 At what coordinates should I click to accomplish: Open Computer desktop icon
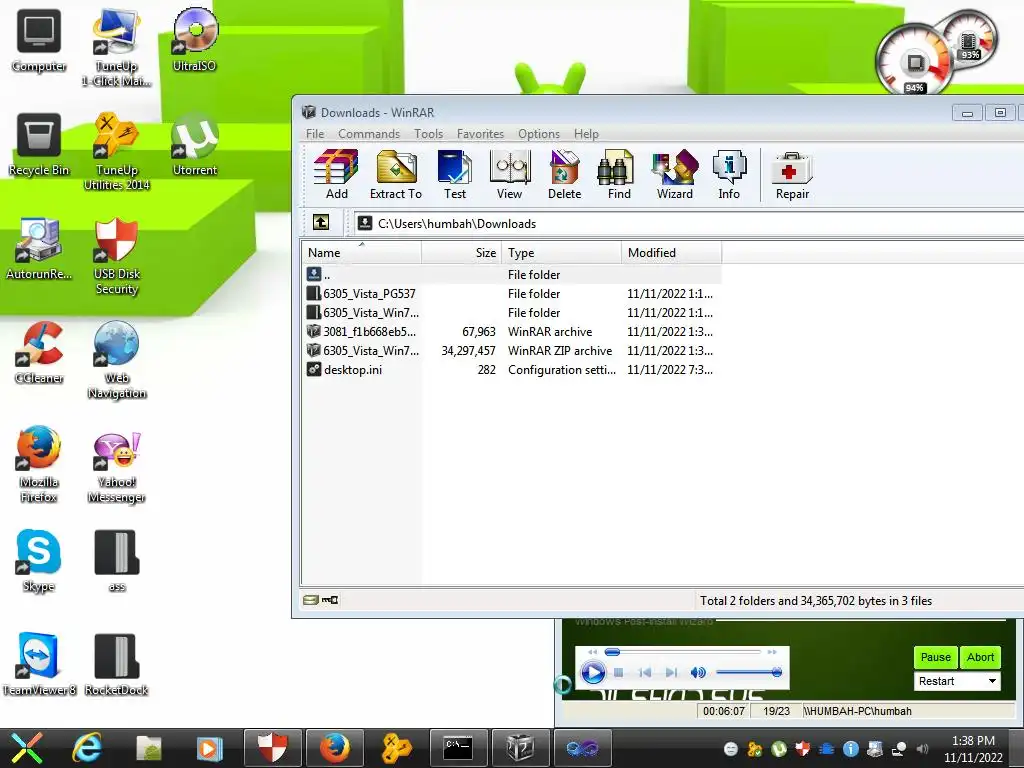[39, 41]
